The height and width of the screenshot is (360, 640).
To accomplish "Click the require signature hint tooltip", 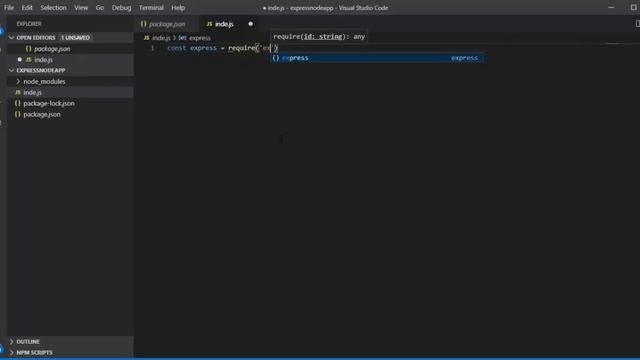I will pos(319,37).
